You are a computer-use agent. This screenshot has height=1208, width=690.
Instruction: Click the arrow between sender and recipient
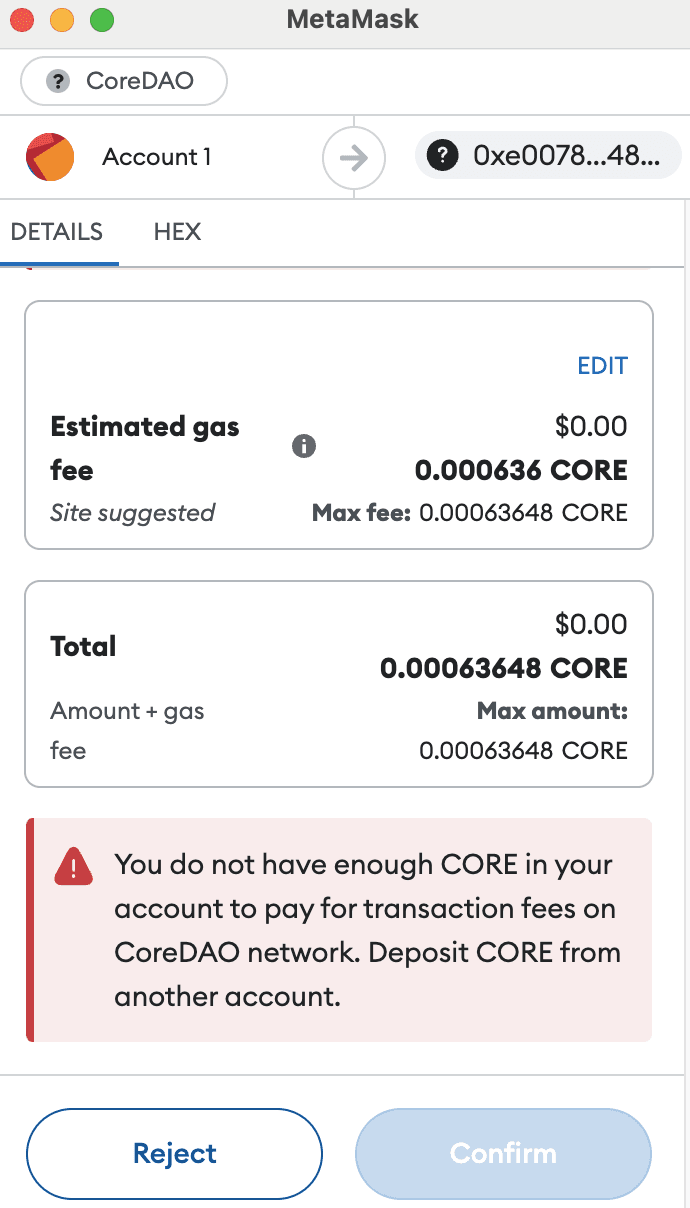[353, 158]
